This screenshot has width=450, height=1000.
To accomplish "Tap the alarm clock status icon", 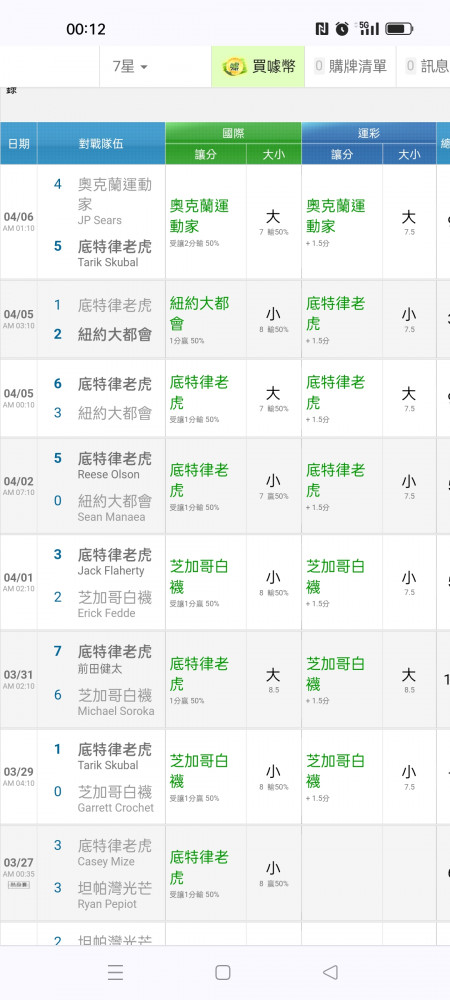I will 342,29.
